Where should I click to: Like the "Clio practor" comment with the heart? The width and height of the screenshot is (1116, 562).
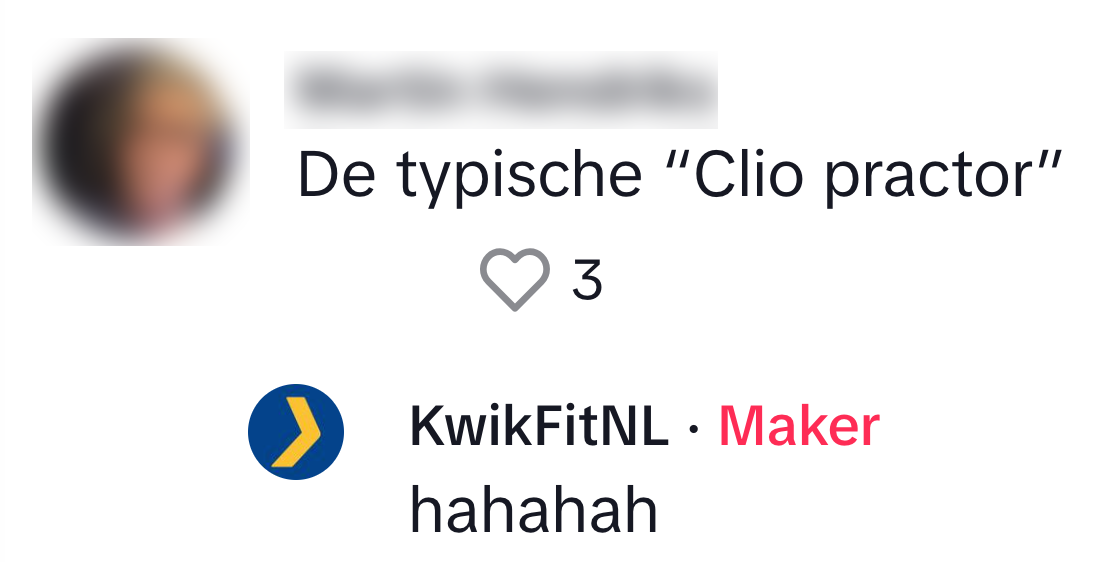pyautogui.click(x=515, y=279)
